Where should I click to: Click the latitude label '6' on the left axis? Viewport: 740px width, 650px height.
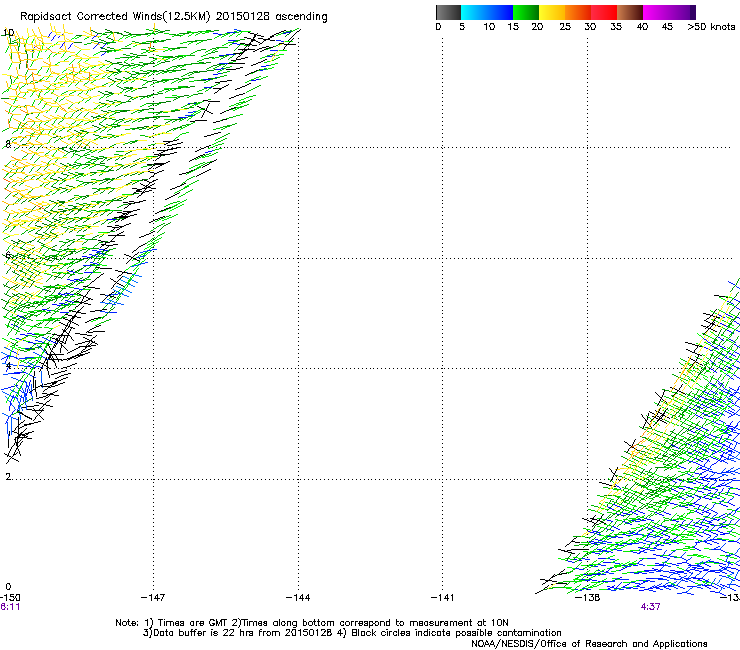coord(8,255)
